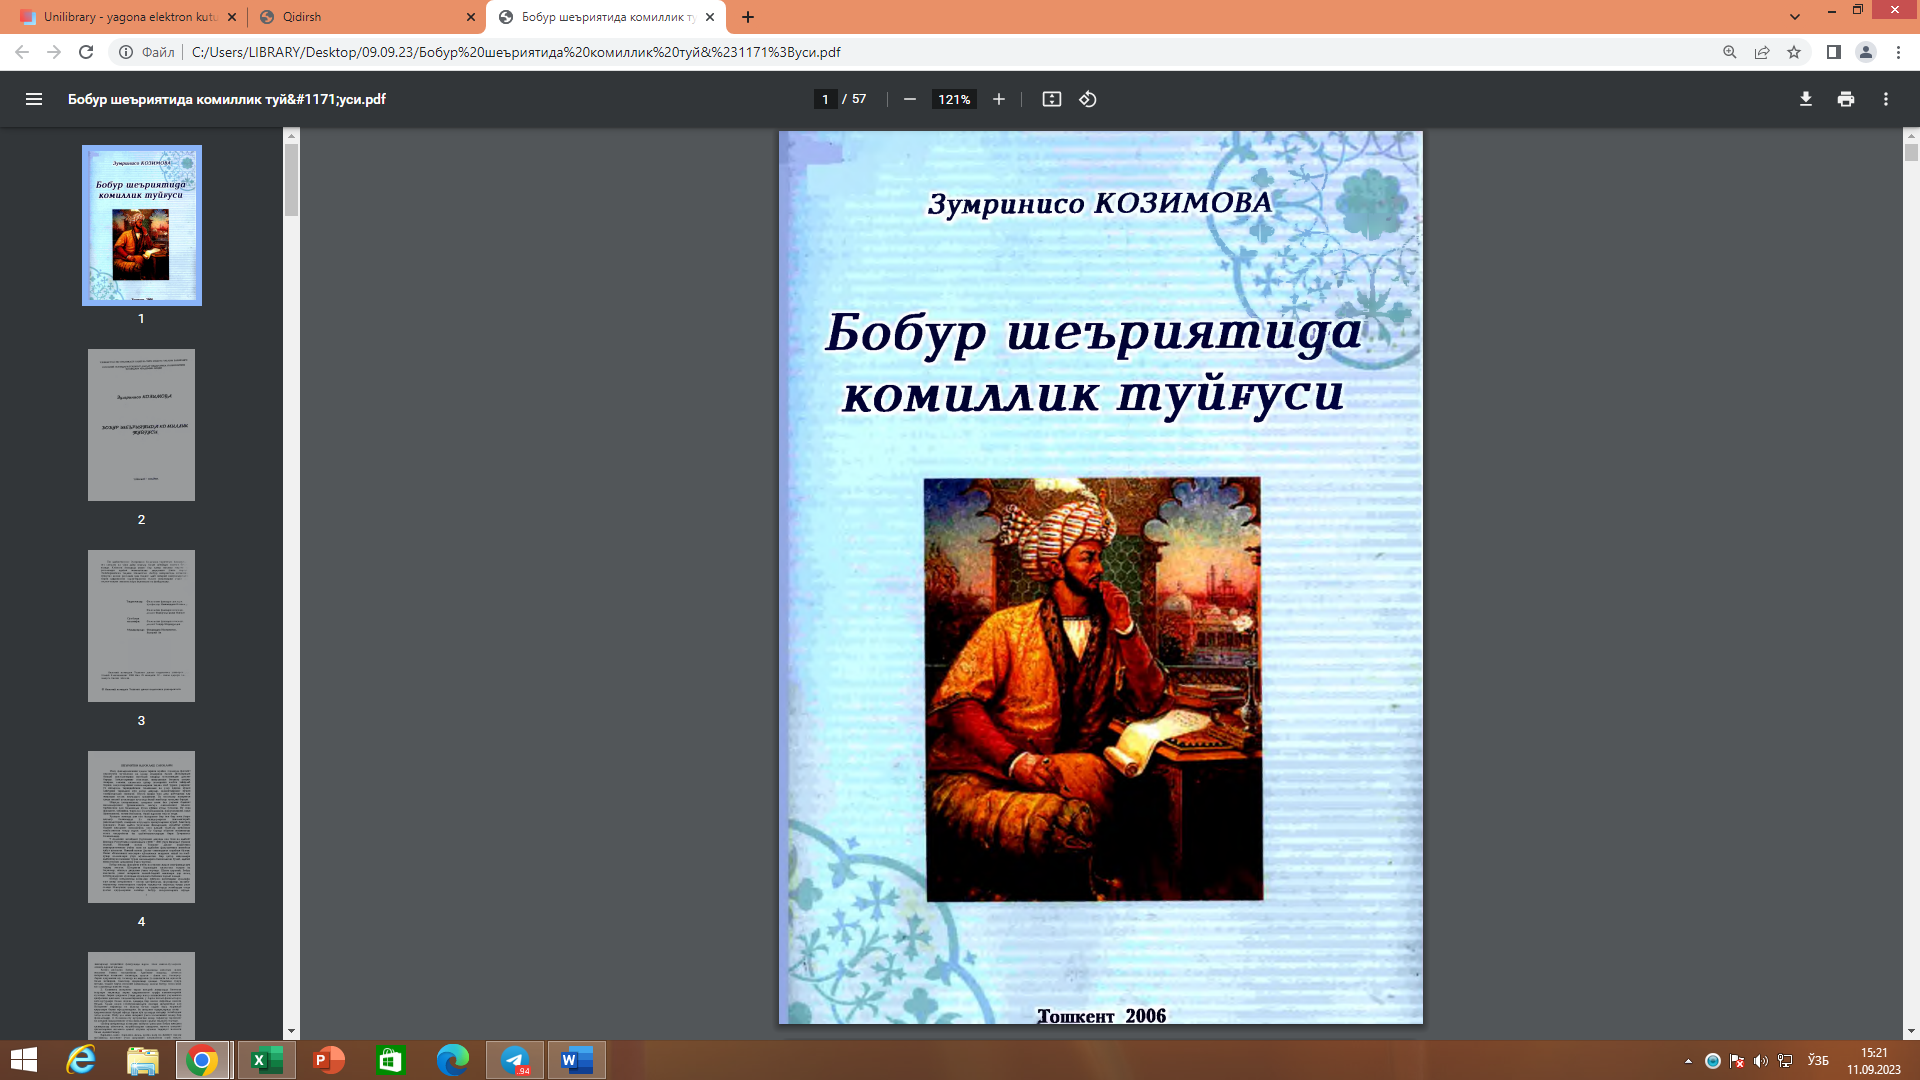Toggle fit-to-page view mode
Screen dimensions: 1920x1080
[x=1051, y=99]
